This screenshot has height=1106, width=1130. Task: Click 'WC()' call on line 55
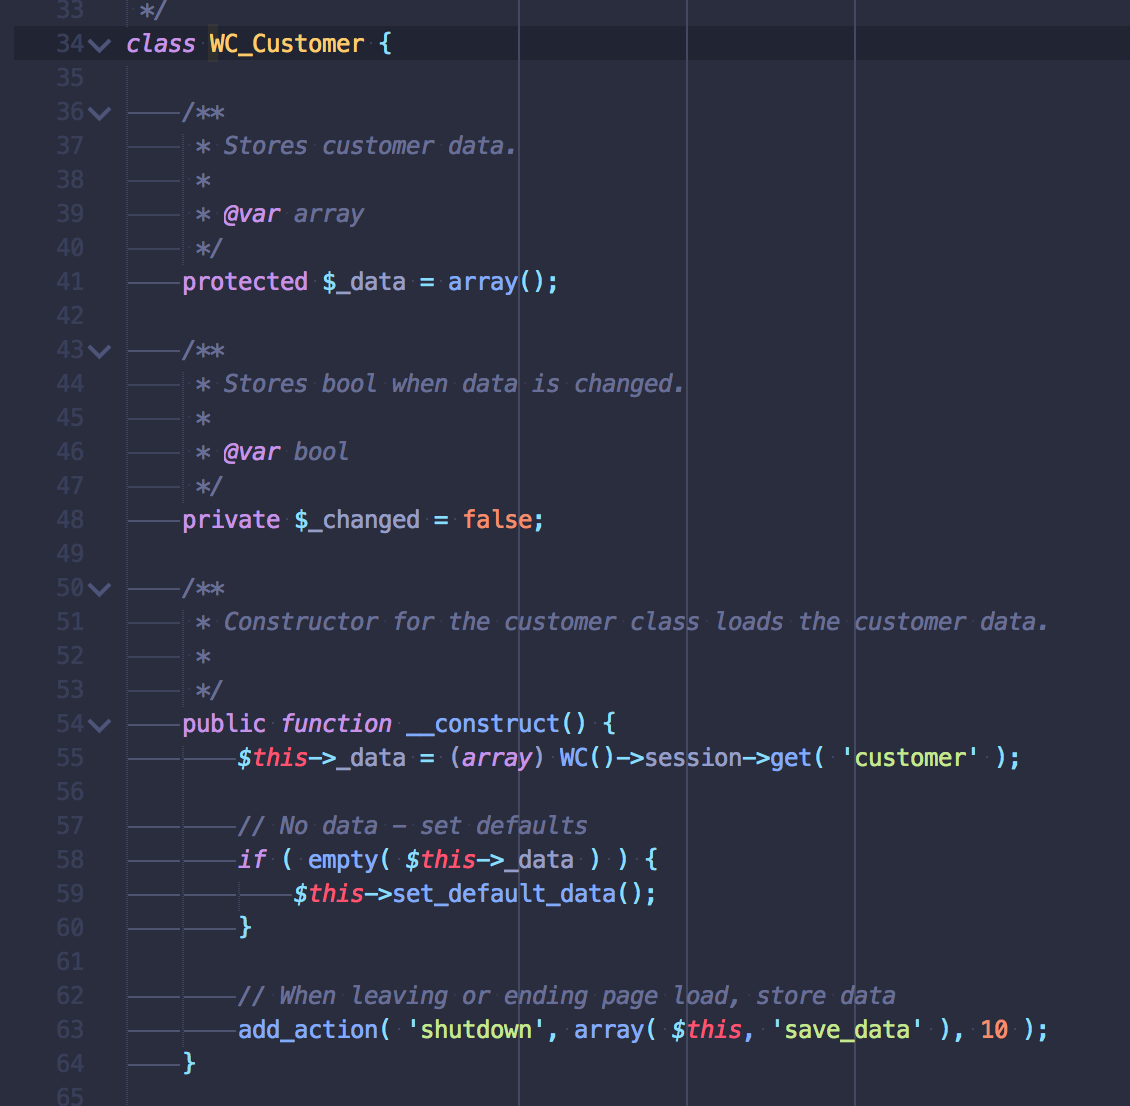[x=587, y=758]
